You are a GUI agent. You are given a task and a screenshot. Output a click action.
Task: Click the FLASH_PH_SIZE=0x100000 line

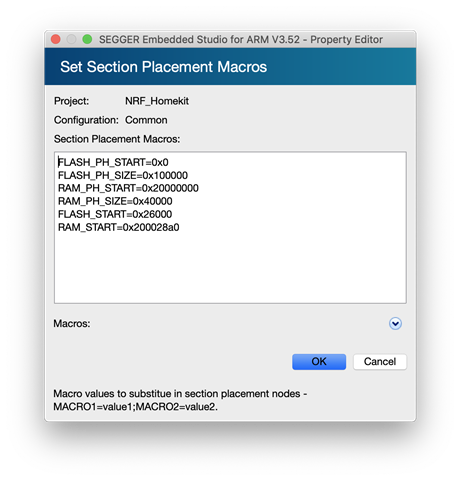click(123, 175)
